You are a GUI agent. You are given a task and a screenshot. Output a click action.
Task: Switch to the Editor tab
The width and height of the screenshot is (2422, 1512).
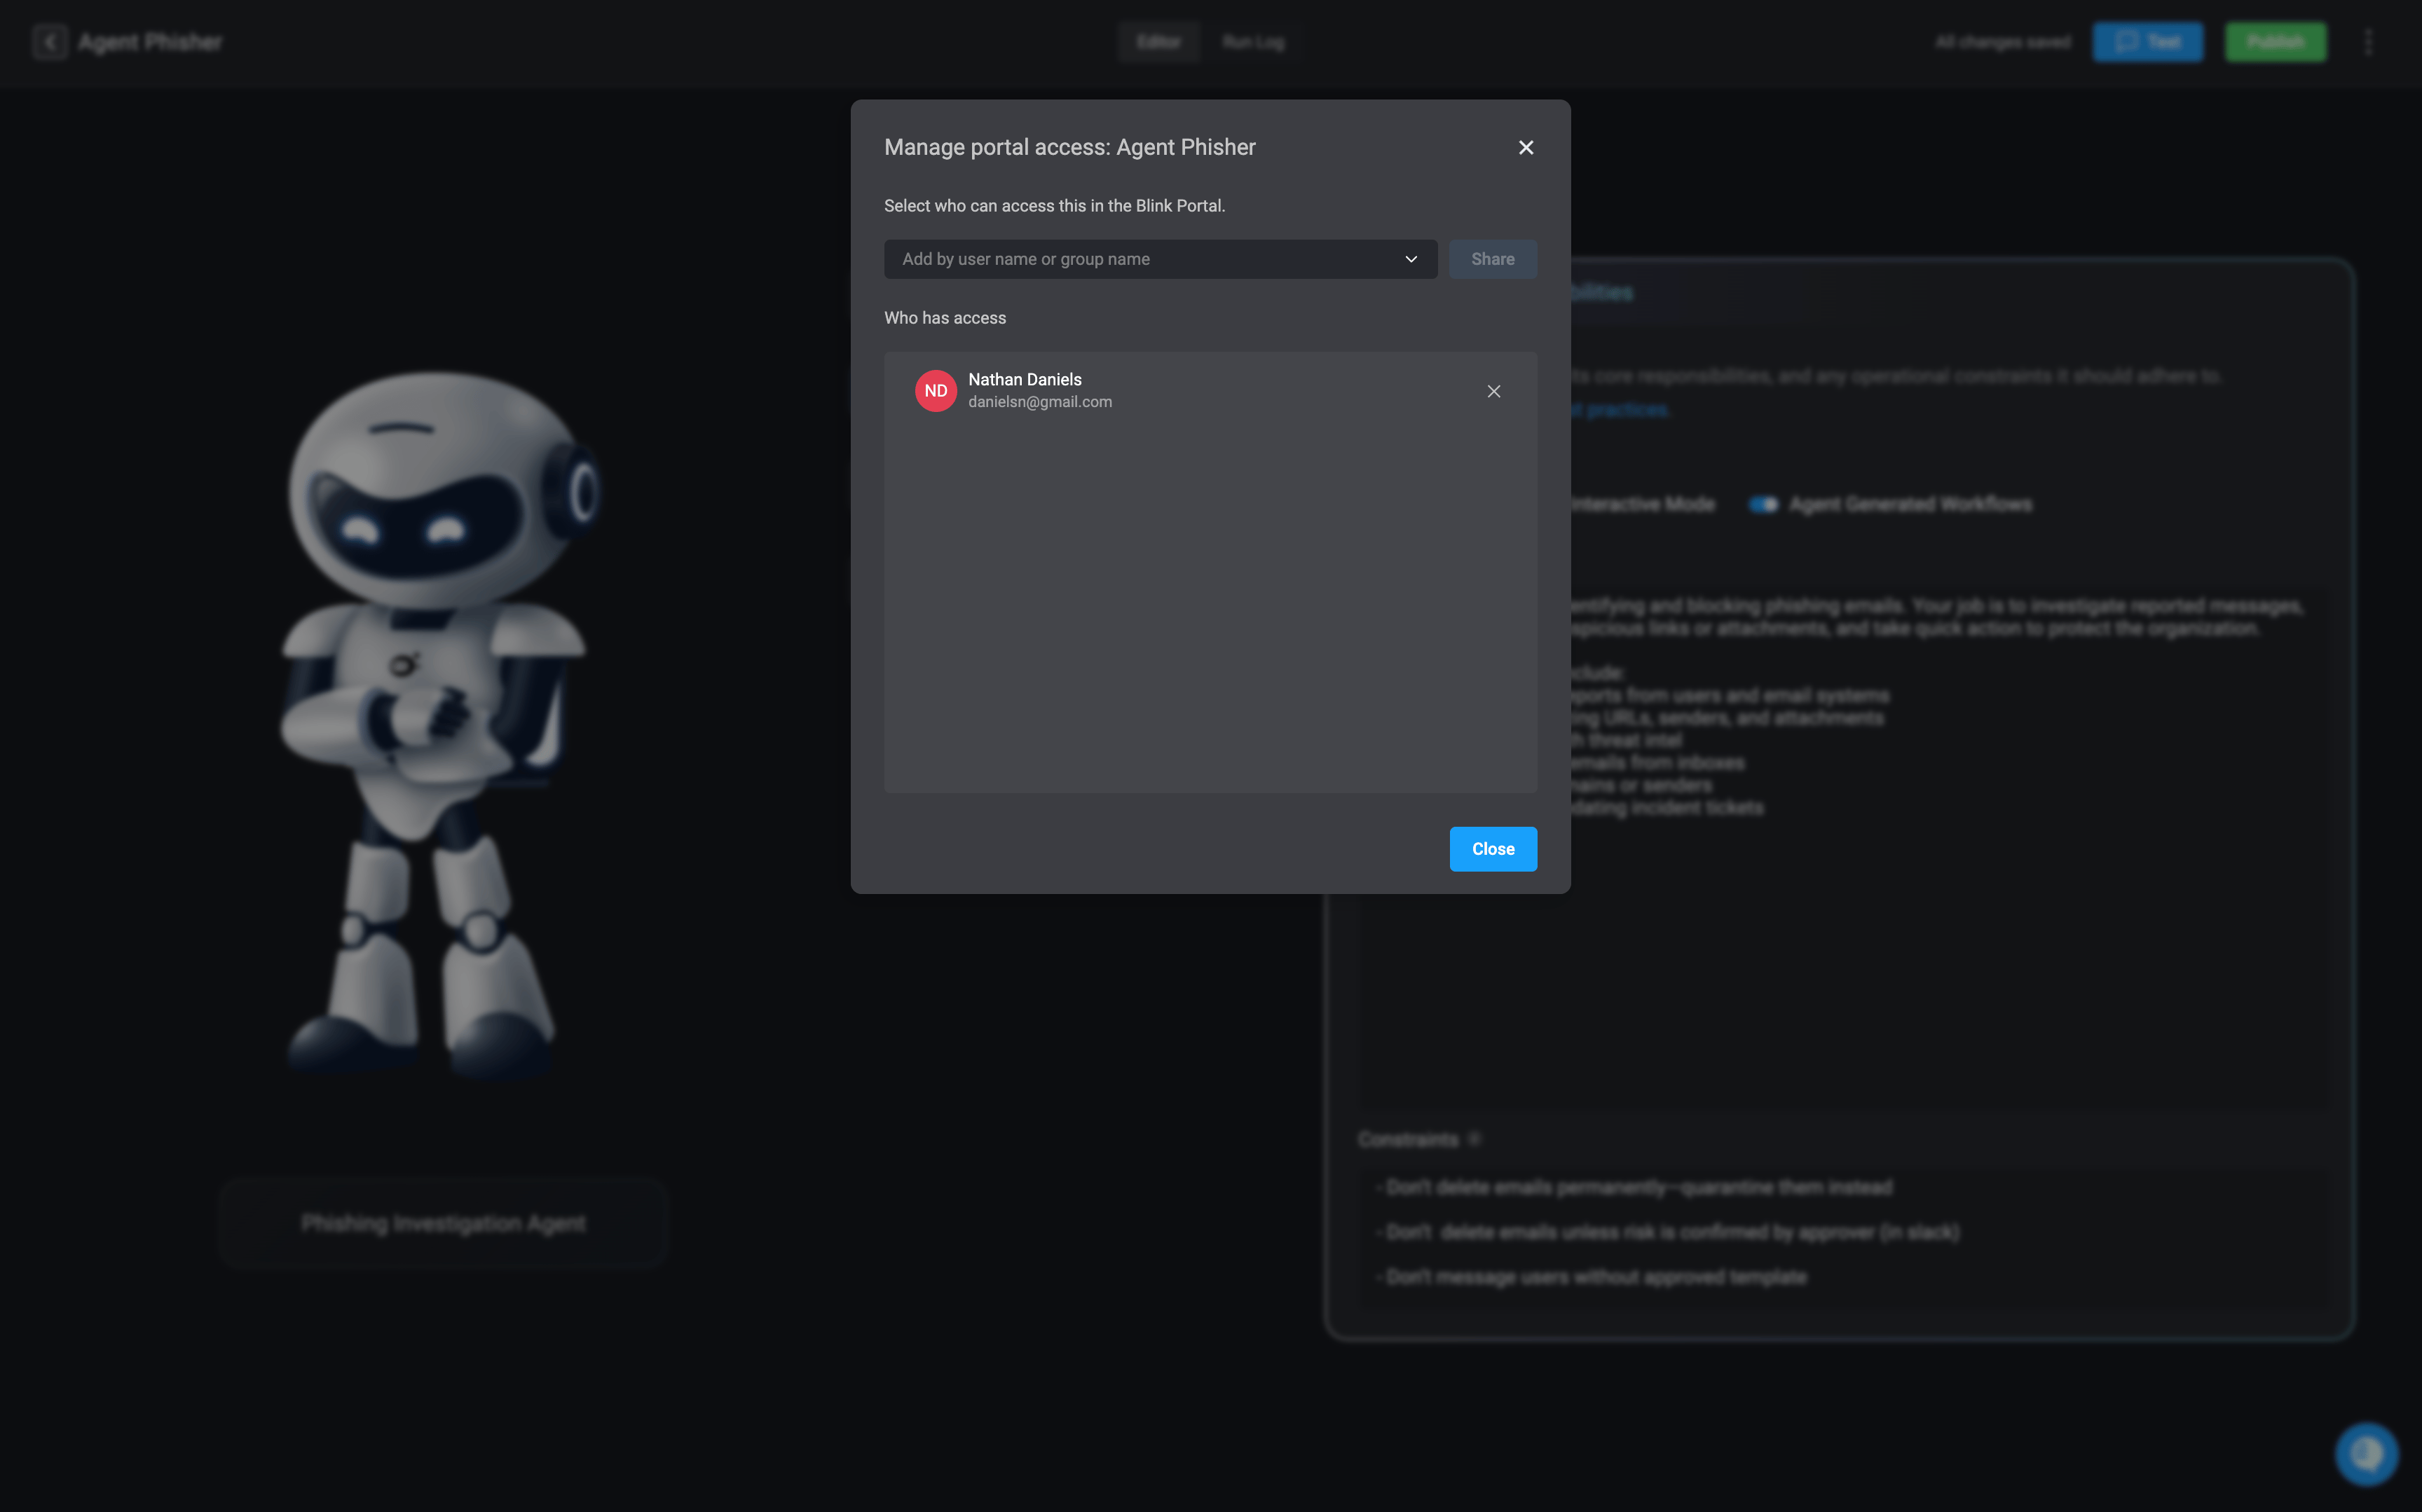[x=1158, y=42]
